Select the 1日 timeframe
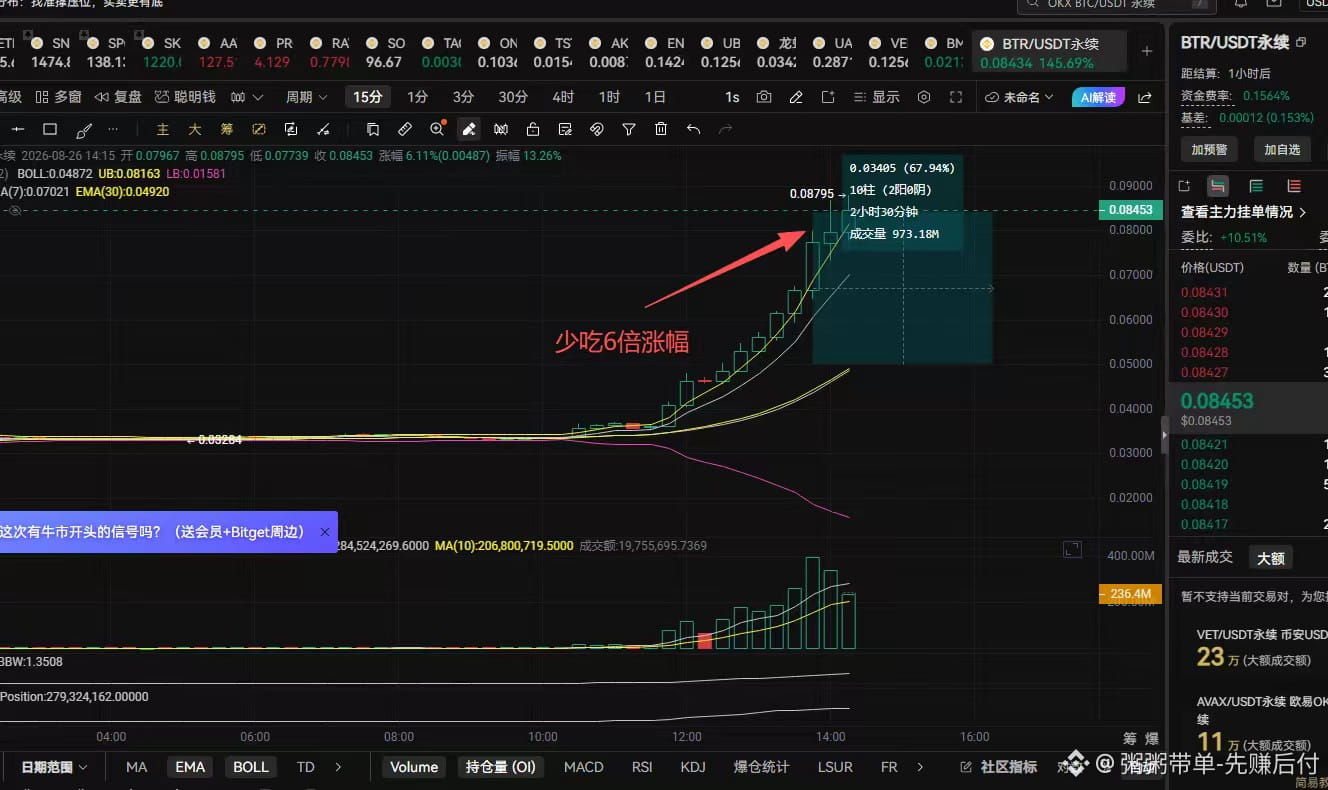1328x790 pixels. (655, 97)
